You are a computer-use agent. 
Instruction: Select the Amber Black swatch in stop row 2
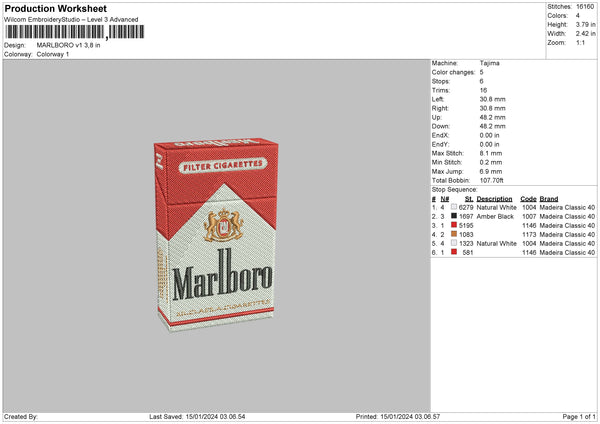click(454, 216)
